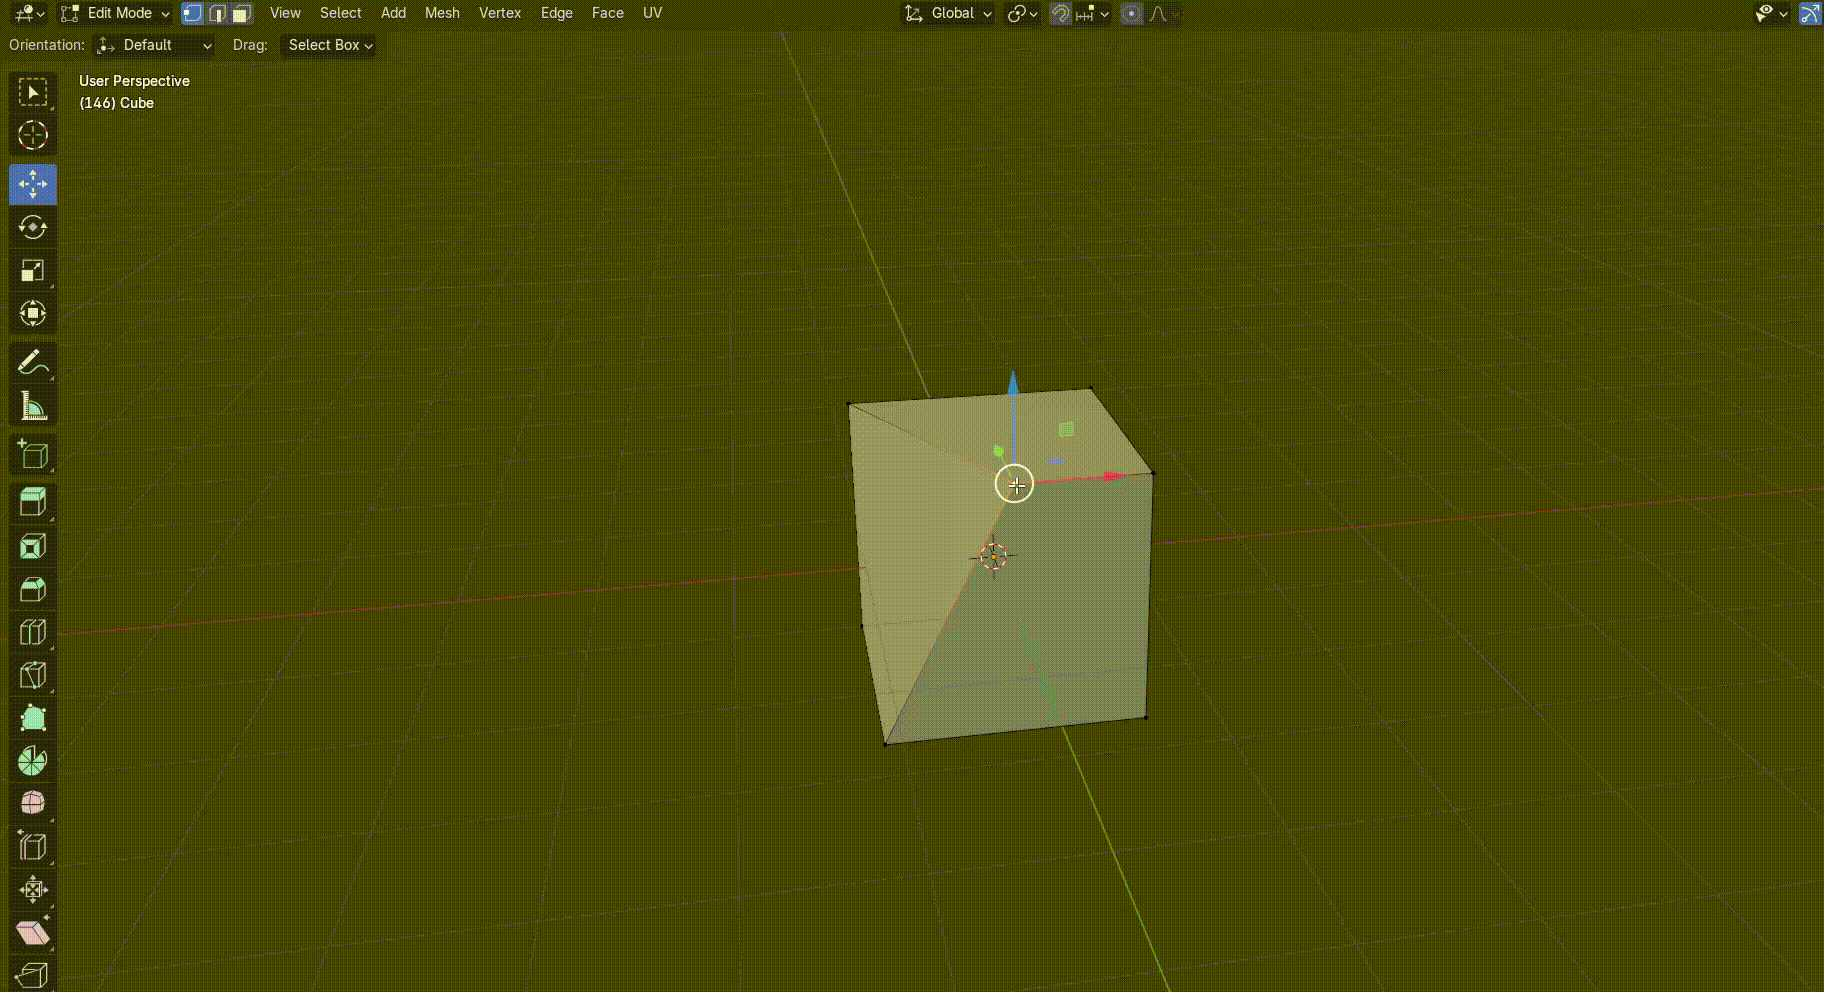Click the 'Orientation:' label
This screenshot has width=1824, height=992.
point(47,45)
